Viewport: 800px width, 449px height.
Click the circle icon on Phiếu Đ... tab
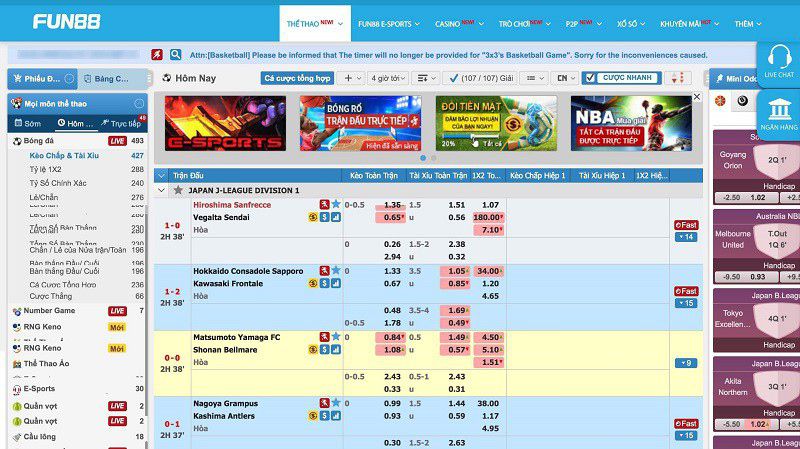[69, 79]
